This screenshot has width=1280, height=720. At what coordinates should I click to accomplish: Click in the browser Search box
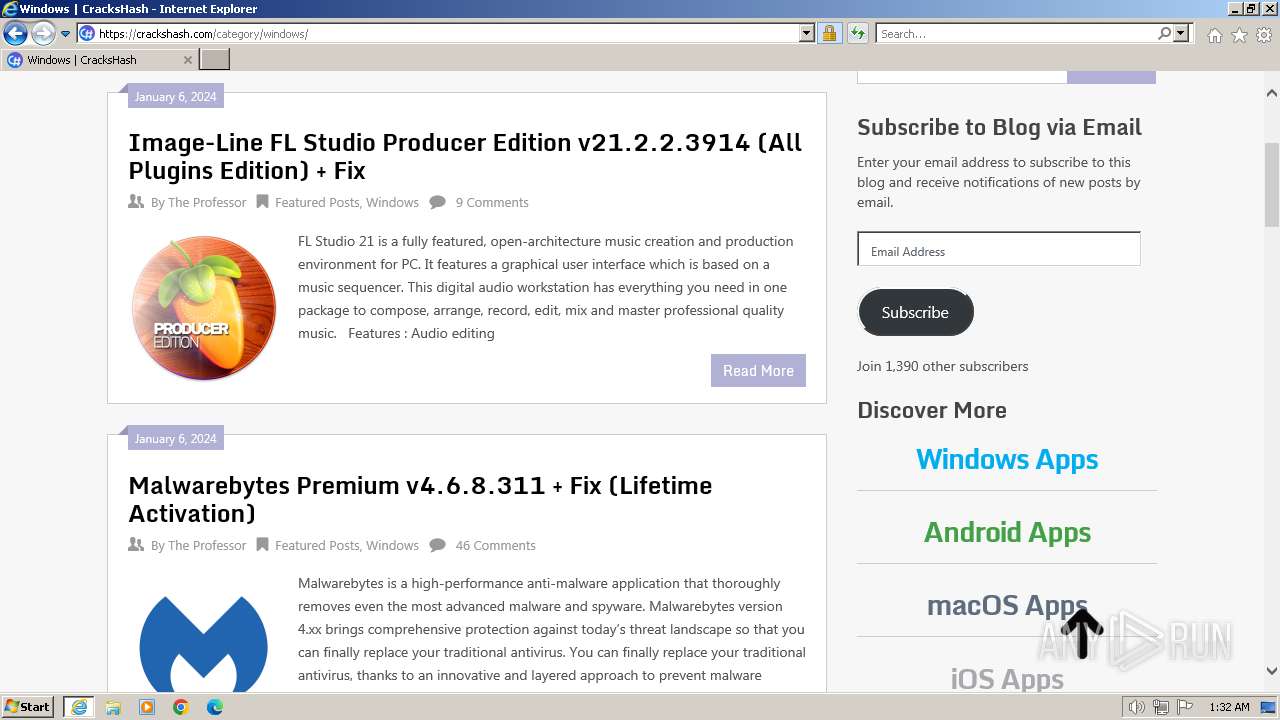[1016, 34]
